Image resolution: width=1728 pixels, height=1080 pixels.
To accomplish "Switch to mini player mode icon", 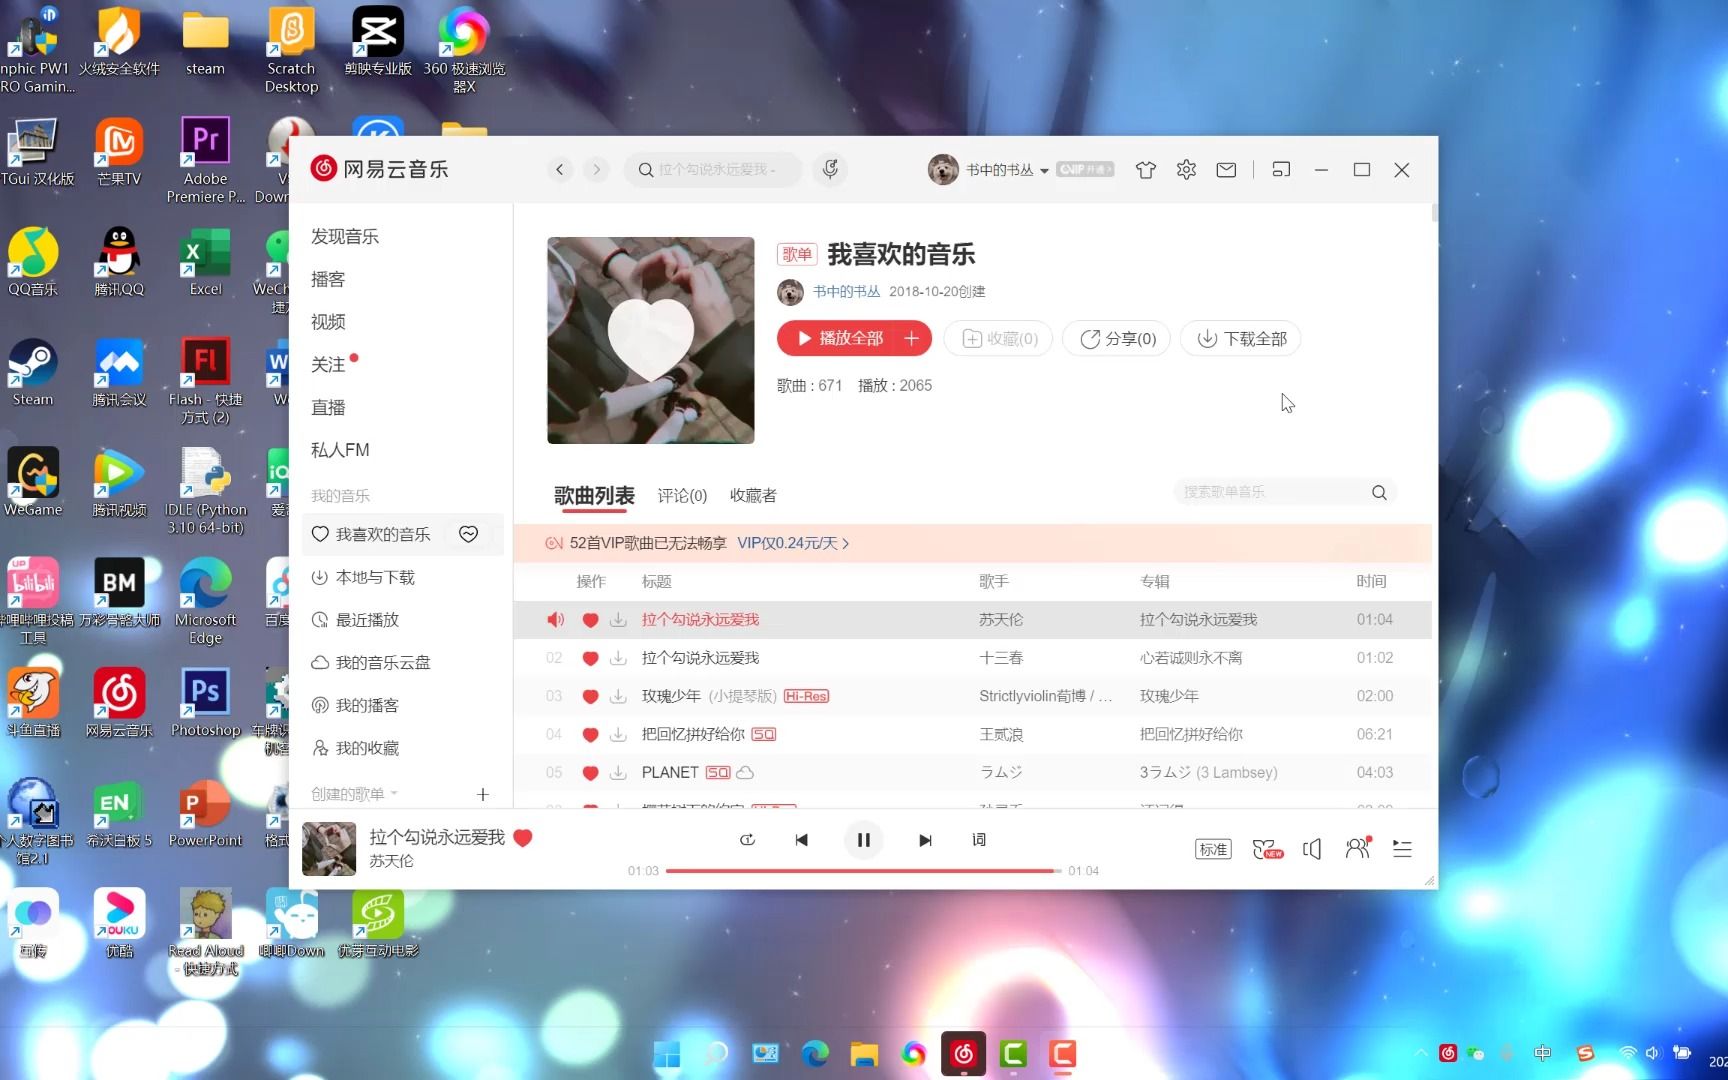I will pyautogui.click(x=1281, y=170).
